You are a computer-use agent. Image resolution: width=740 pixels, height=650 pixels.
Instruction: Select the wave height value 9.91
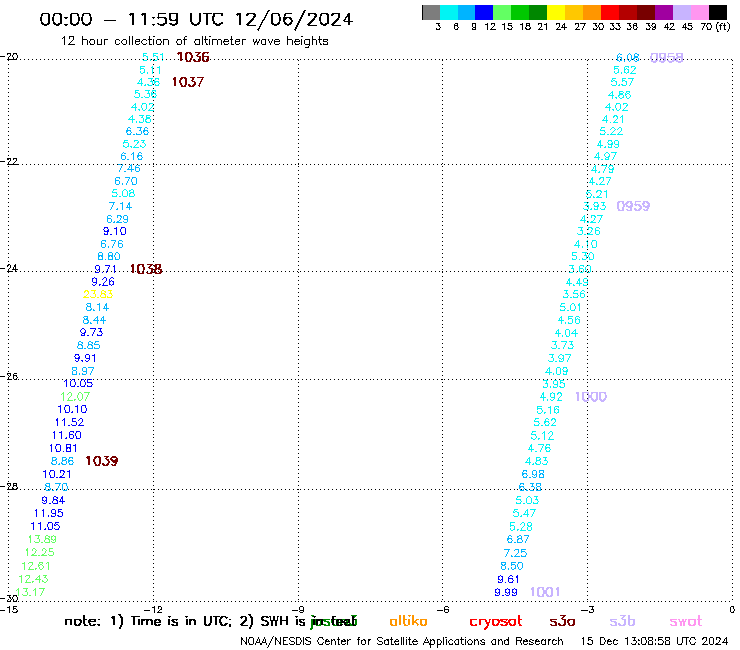tap(85, 358)
